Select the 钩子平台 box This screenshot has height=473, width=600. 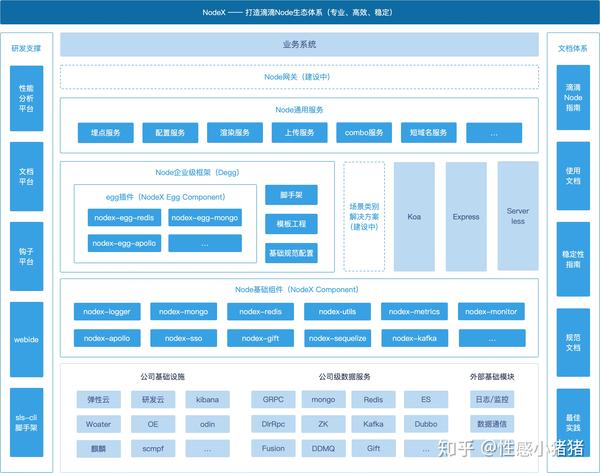26,256
